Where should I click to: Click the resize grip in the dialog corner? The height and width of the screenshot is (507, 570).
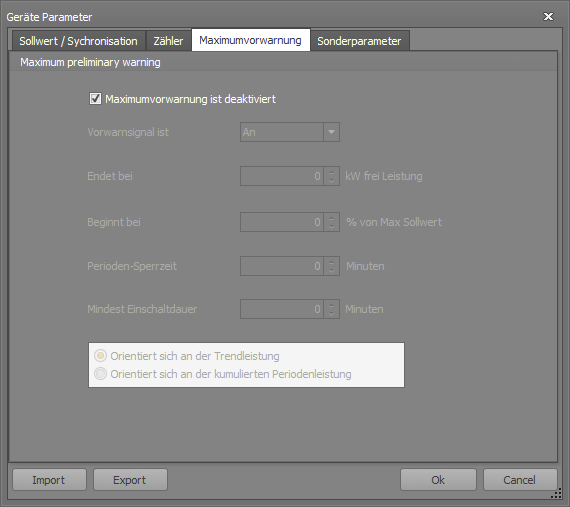point(557,494)
